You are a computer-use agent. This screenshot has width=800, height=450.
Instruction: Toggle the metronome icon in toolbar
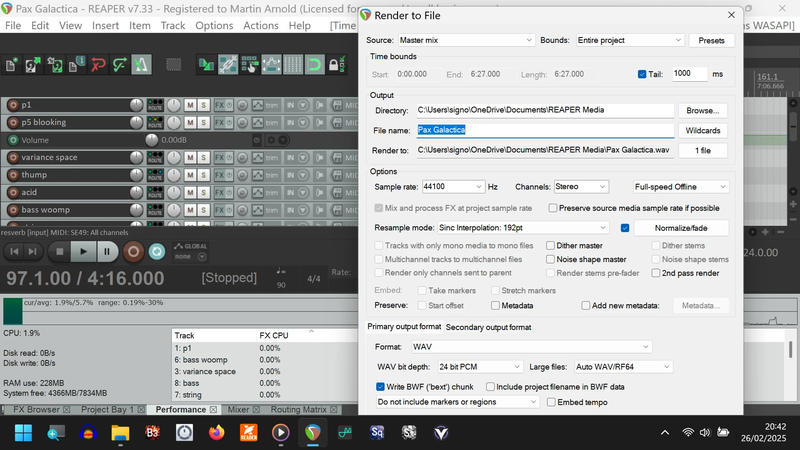[141, 65]
